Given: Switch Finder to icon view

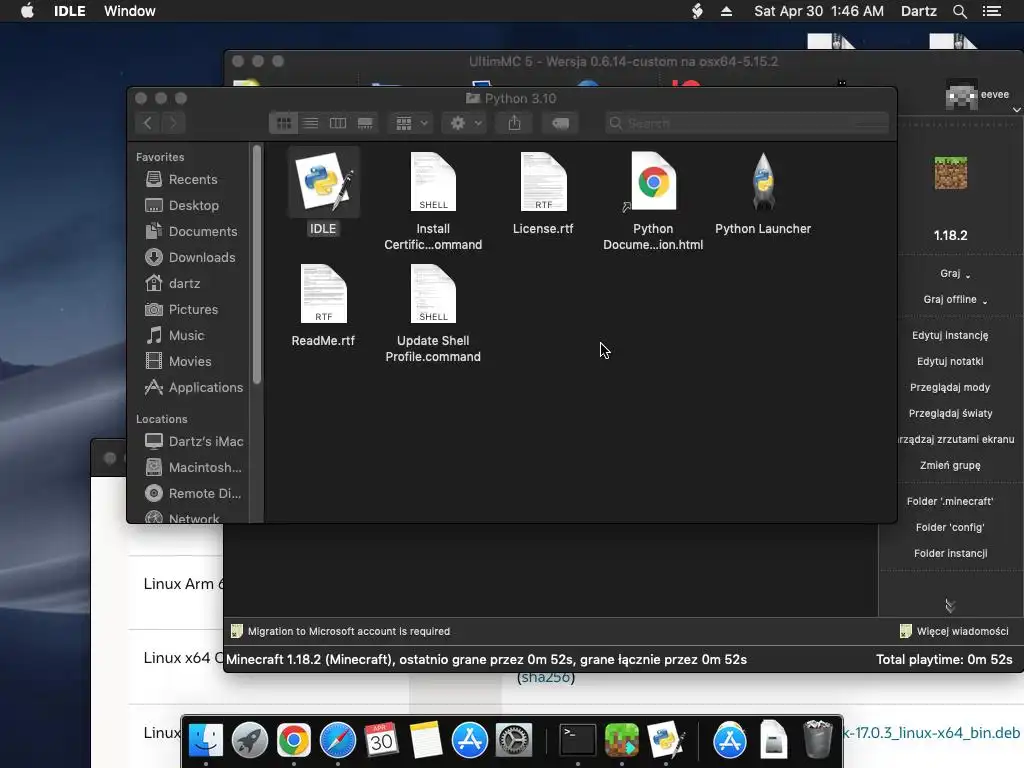Looking at the screenshot, I should [283, 123].
